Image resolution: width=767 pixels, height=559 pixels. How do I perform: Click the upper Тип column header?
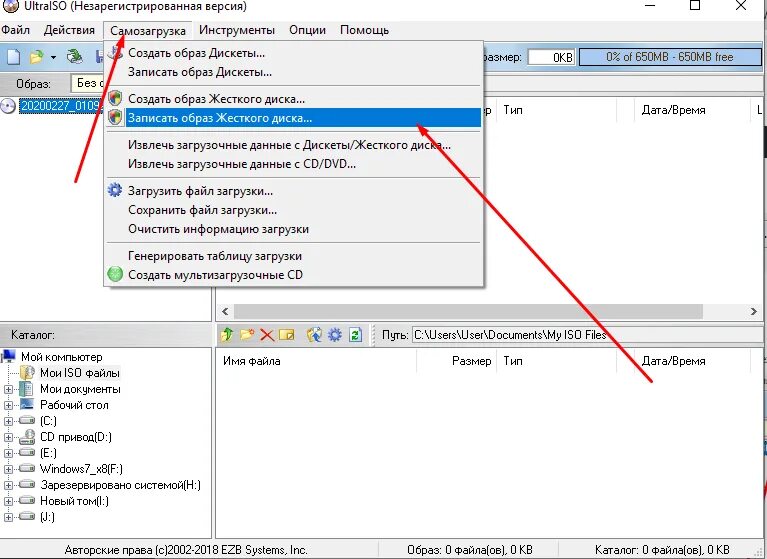556,110
